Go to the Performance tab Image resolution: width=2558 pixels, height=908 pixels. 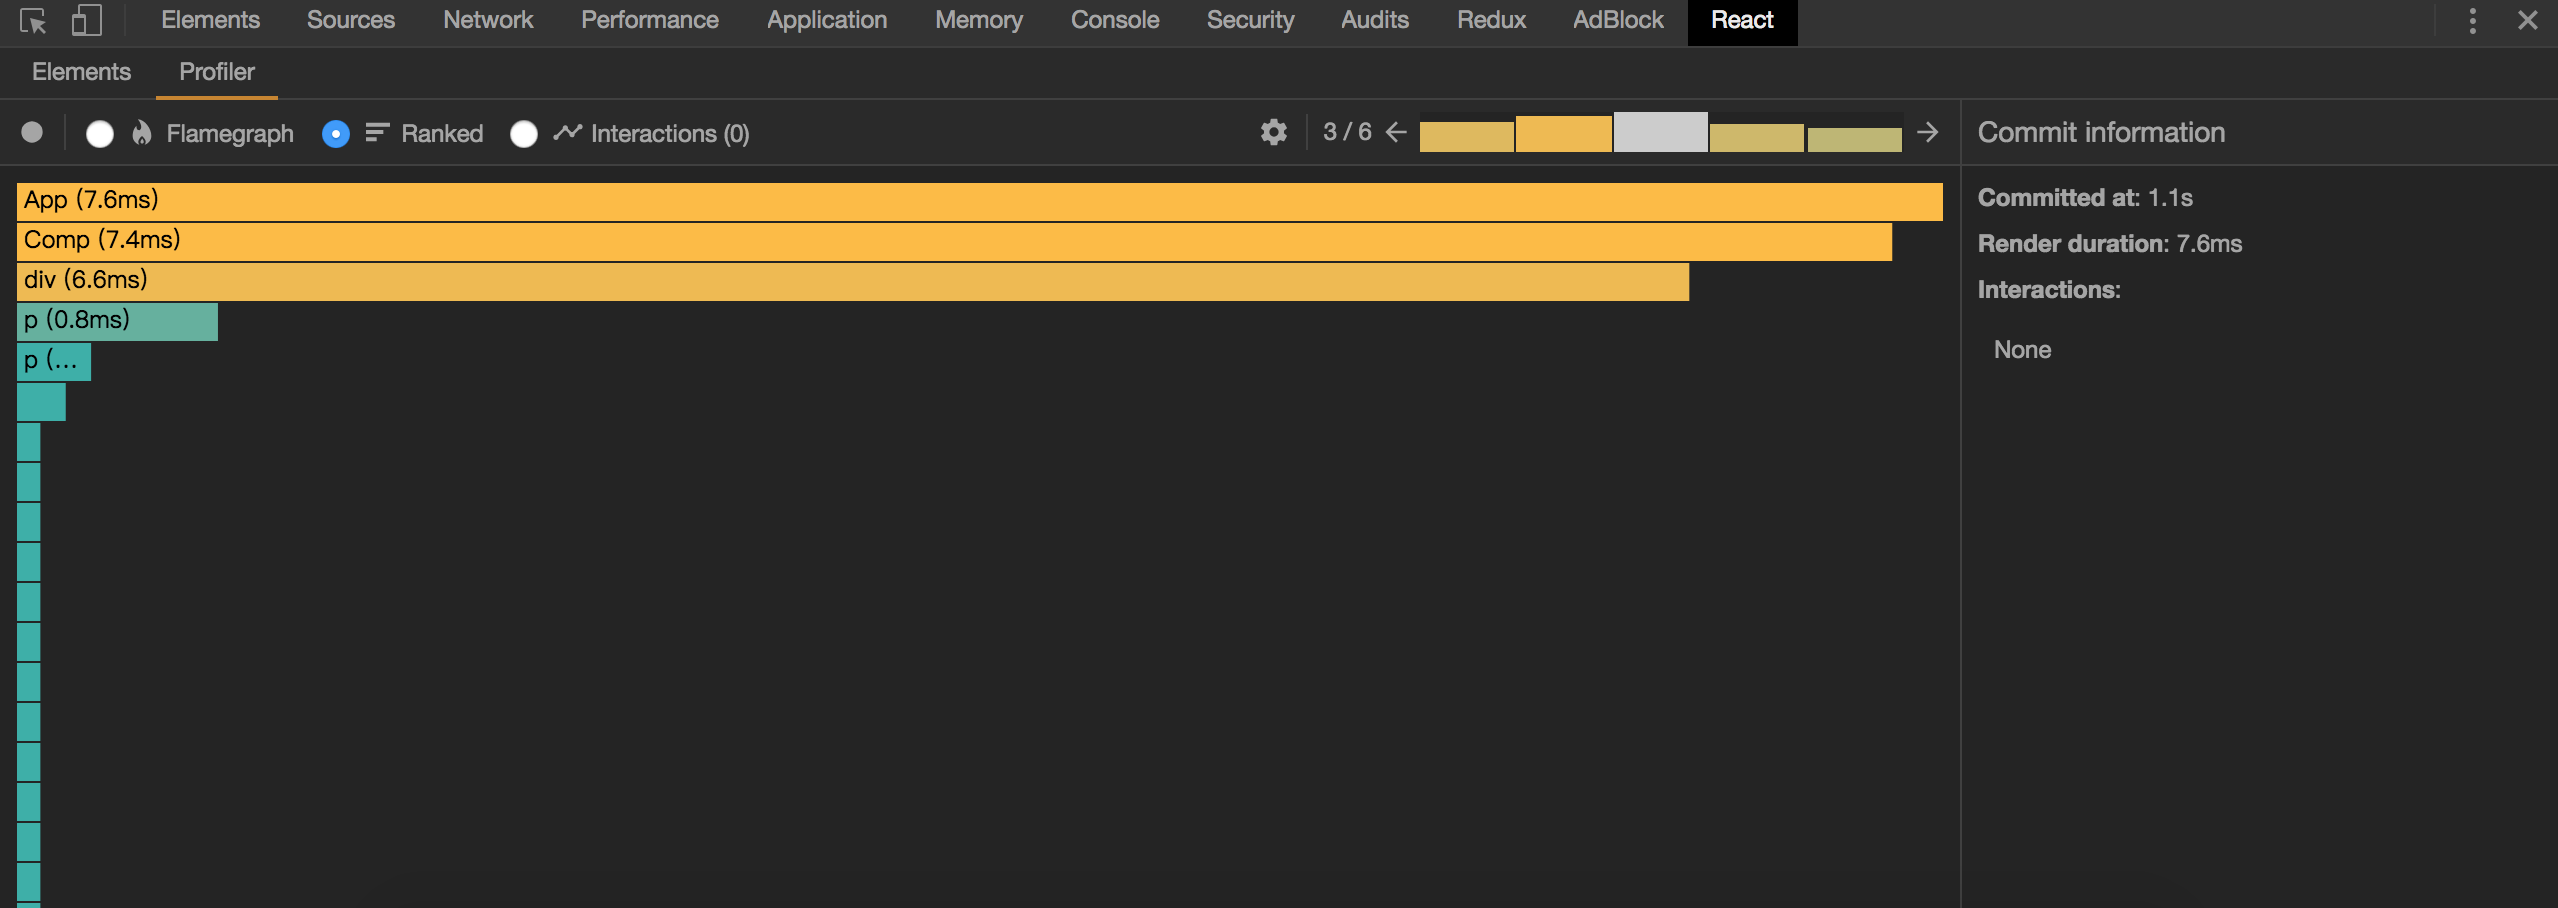pyautogui.click(x=650, y=20)
